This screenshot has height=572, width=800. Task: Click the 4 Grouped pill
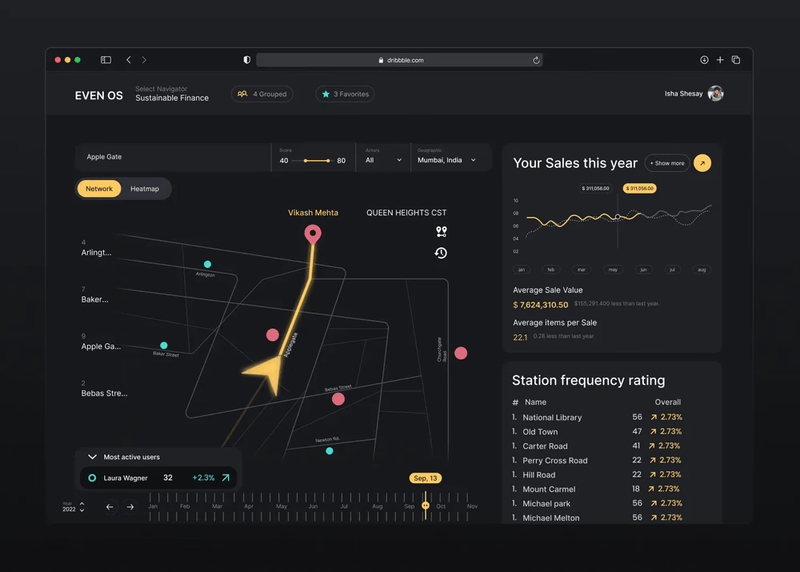click(x=262, y=94)
